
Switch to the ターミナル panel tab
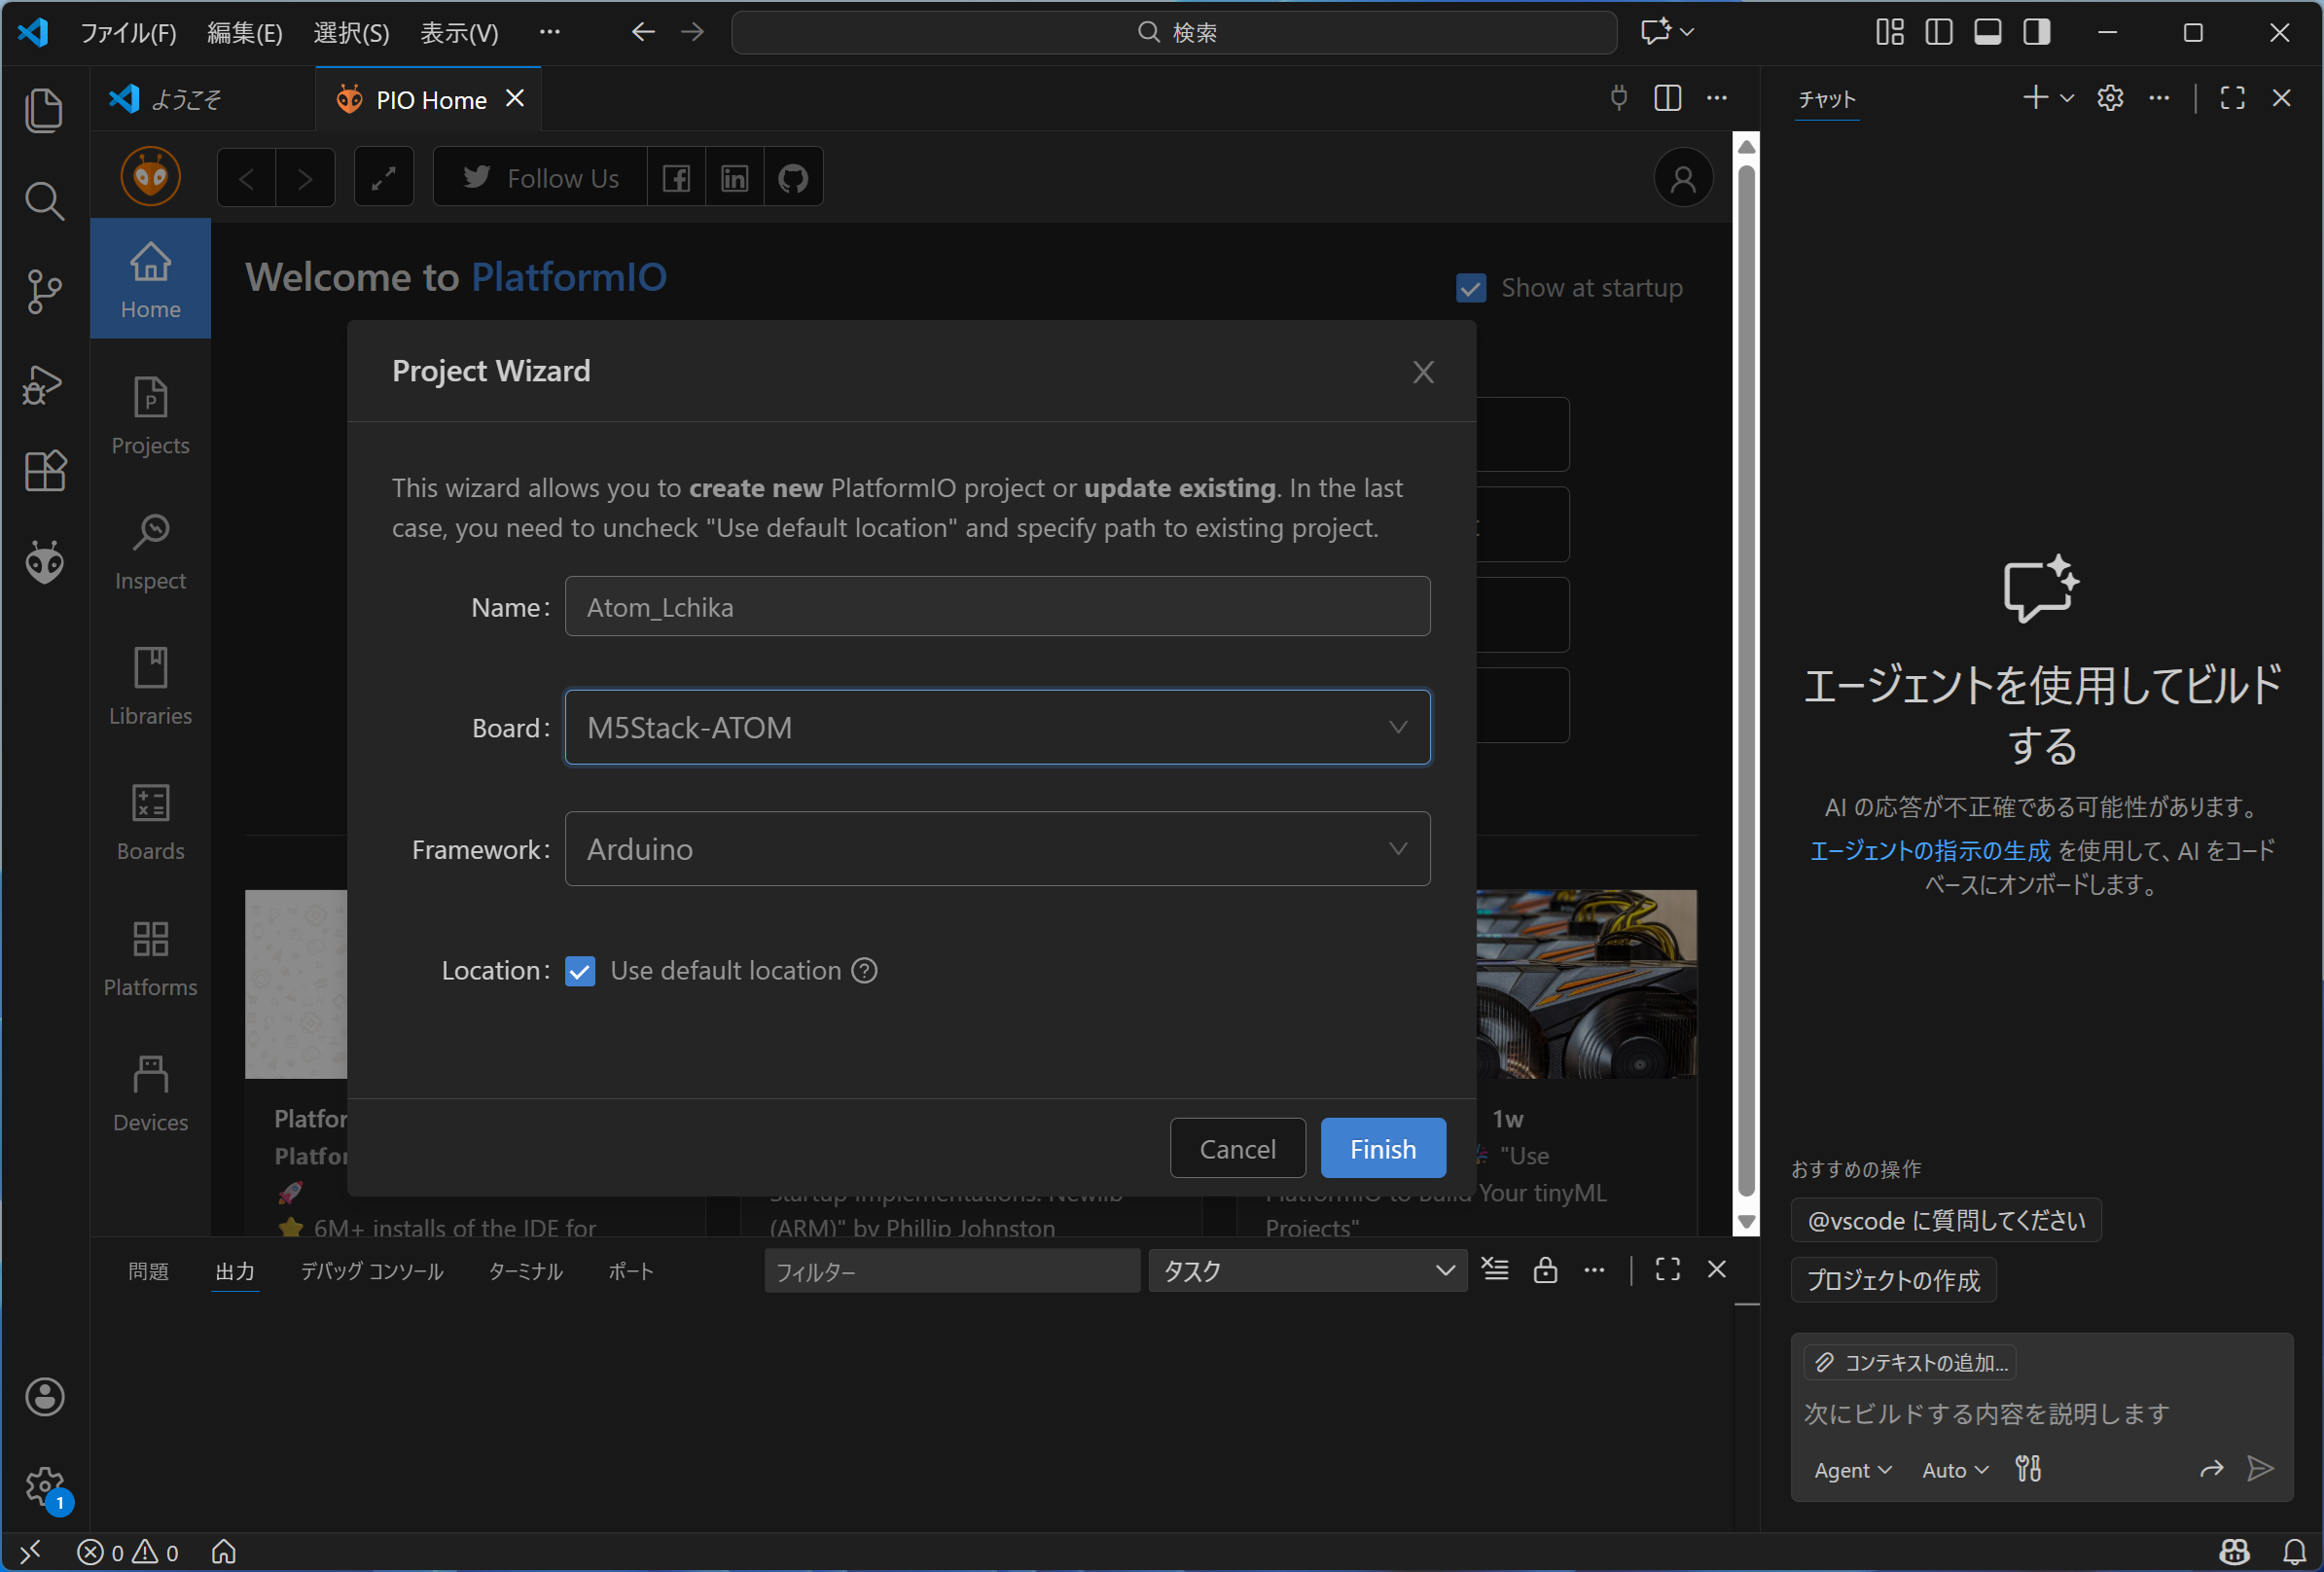(x=525, y=1271)
